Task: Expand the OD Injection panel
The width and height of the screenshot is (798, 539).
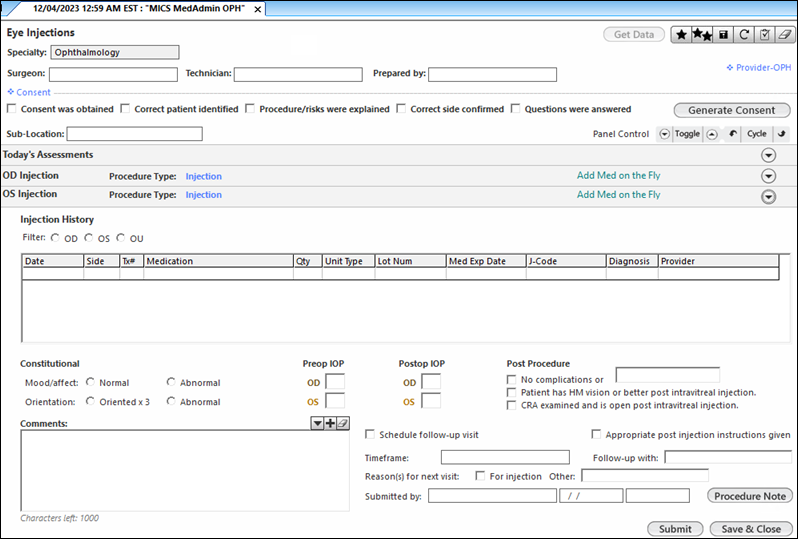Action: [768, 176]
